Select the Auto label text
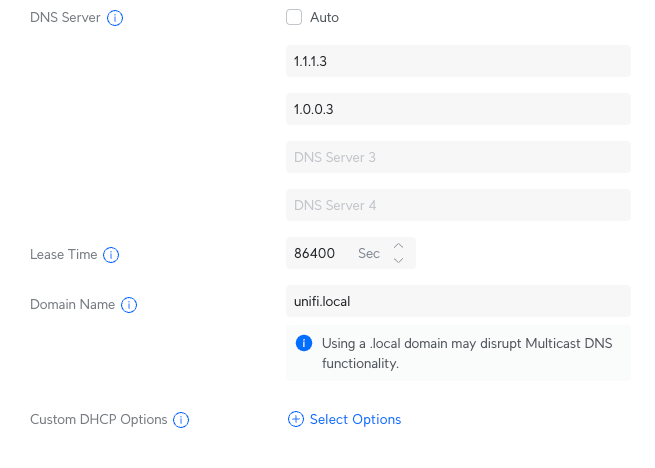 coord(324,18)
